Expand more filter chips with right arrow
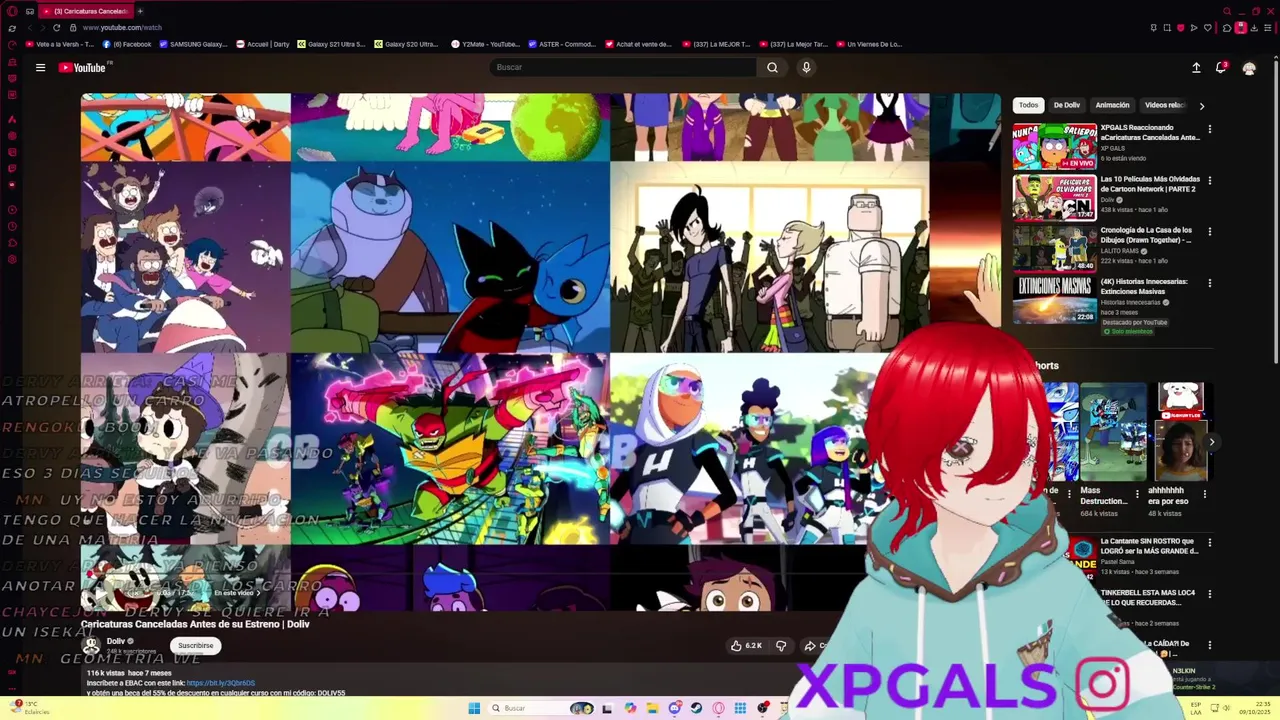The height and width of the screenshot is (720, 1280). (1202, 105)
